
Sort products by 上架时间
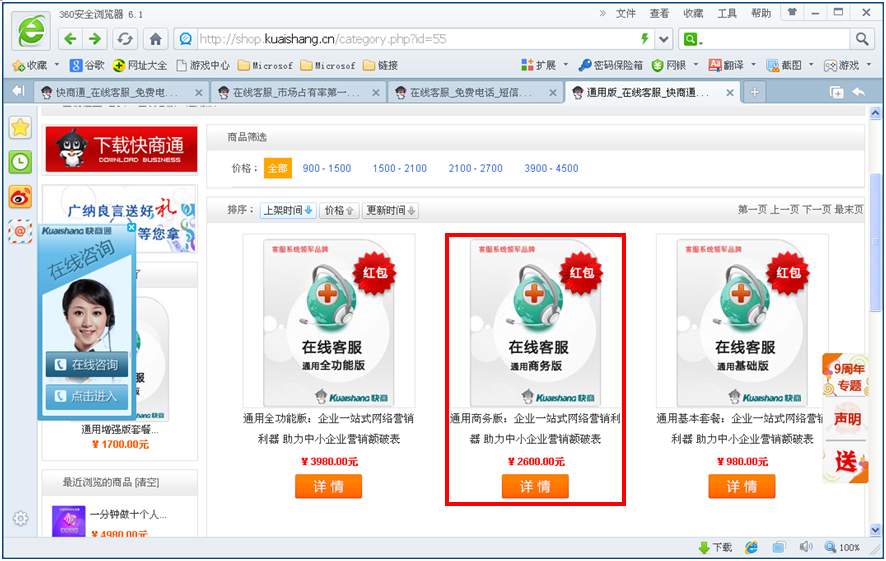287,211
